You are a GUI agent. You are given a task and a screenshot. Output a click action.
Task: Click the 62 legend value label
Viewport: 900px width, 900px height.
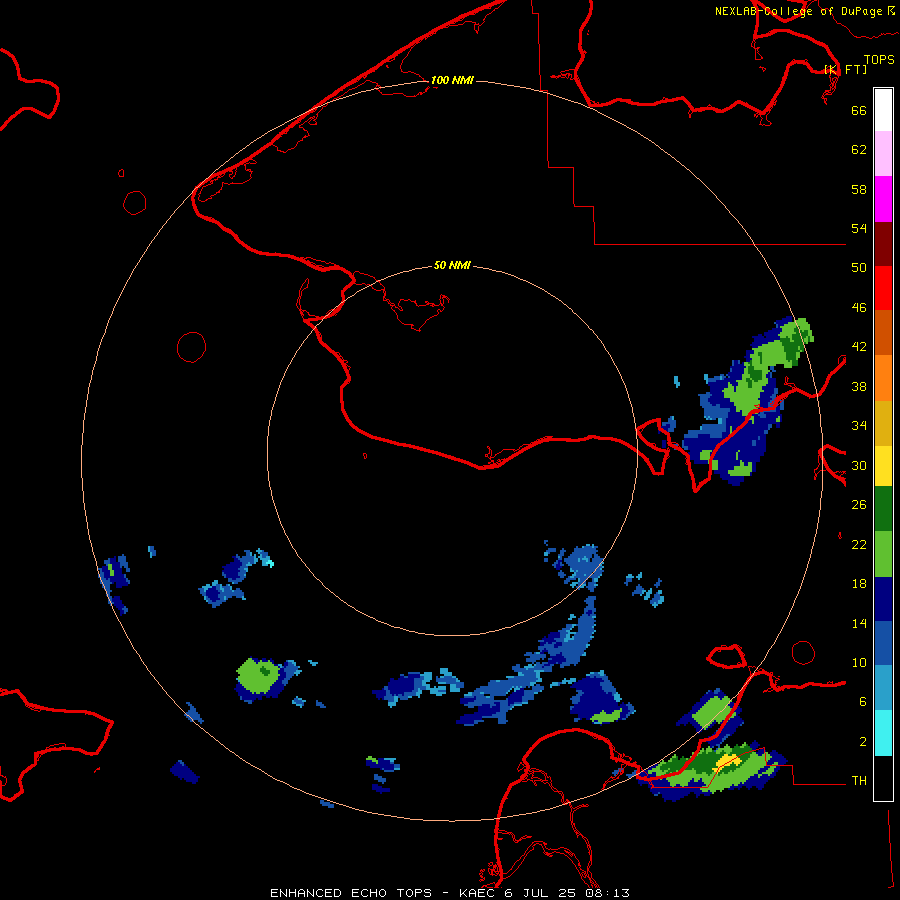pyautogui.click(x=859, y=150)
